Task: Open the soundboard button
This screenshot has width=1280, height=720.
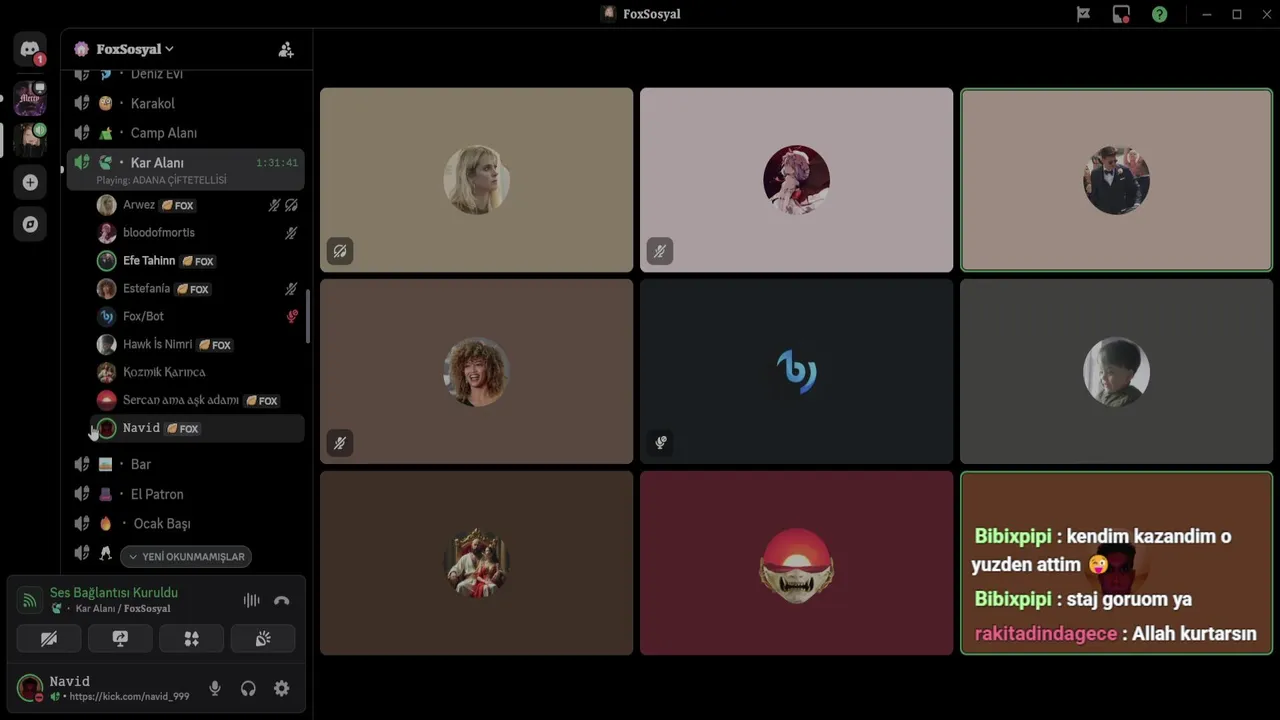Action: 263,638
